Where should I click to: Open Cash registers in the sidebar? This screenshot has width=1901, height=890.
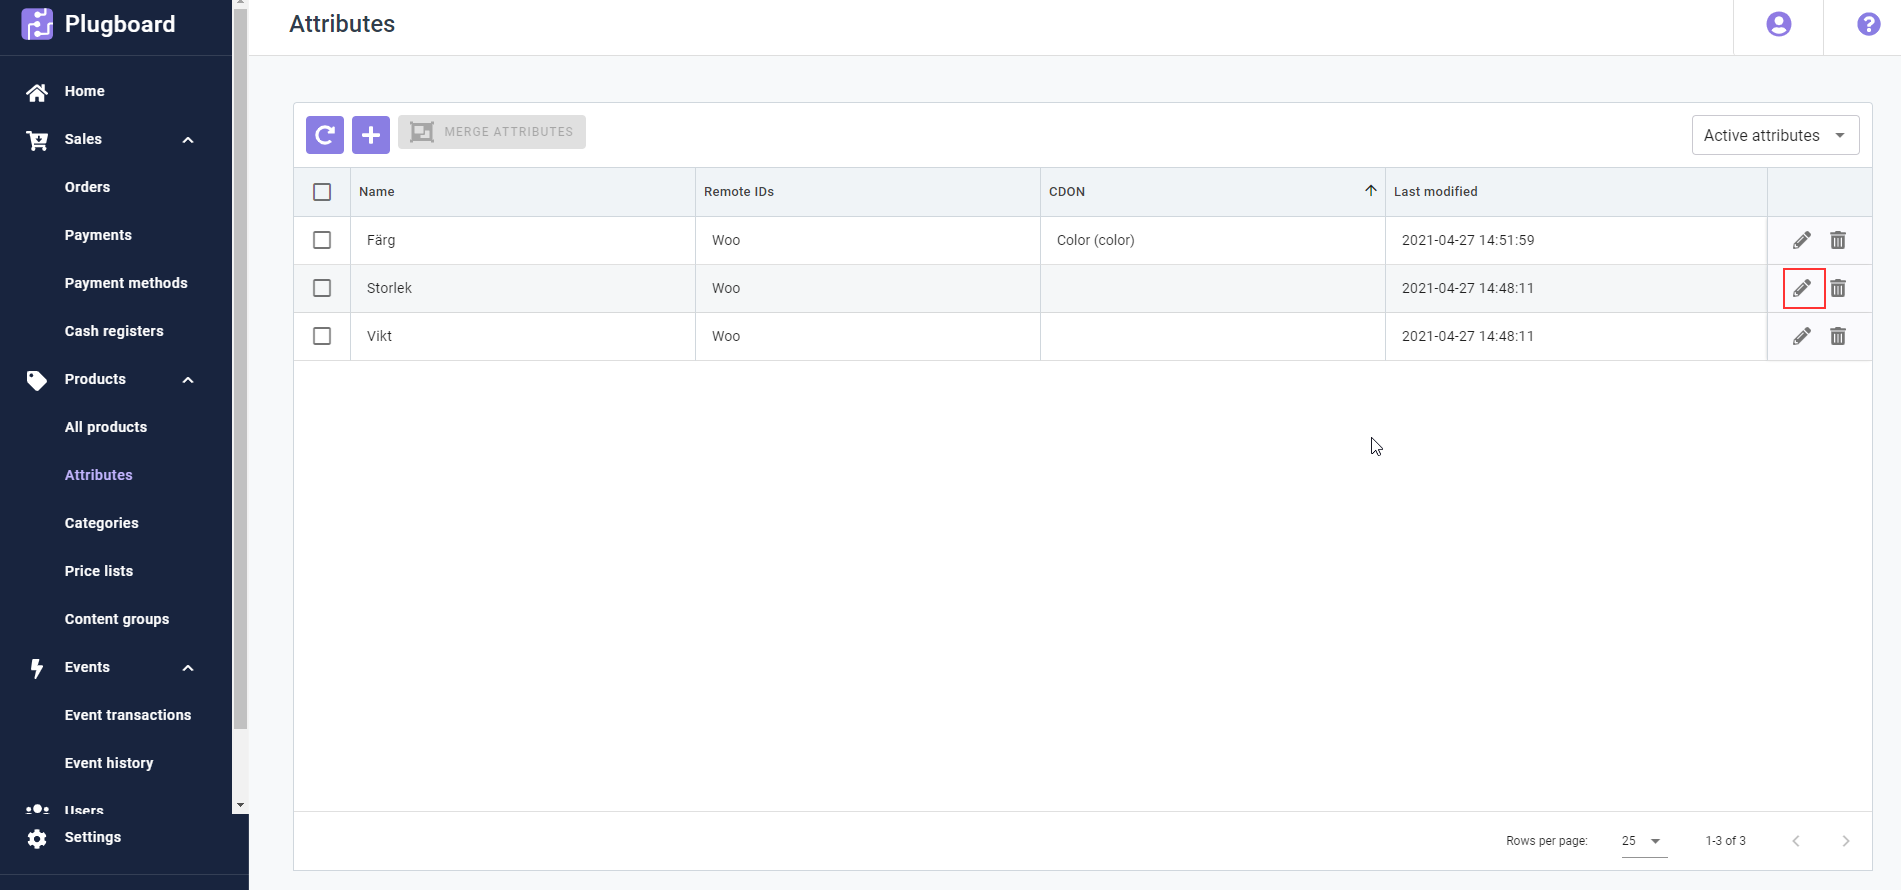tap(116, 331)
